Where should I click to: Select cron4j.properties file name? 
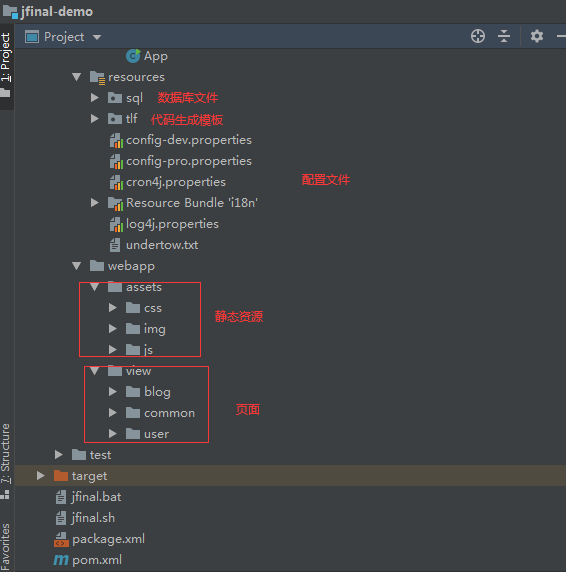pyautogui.click(x=176, y=182)
